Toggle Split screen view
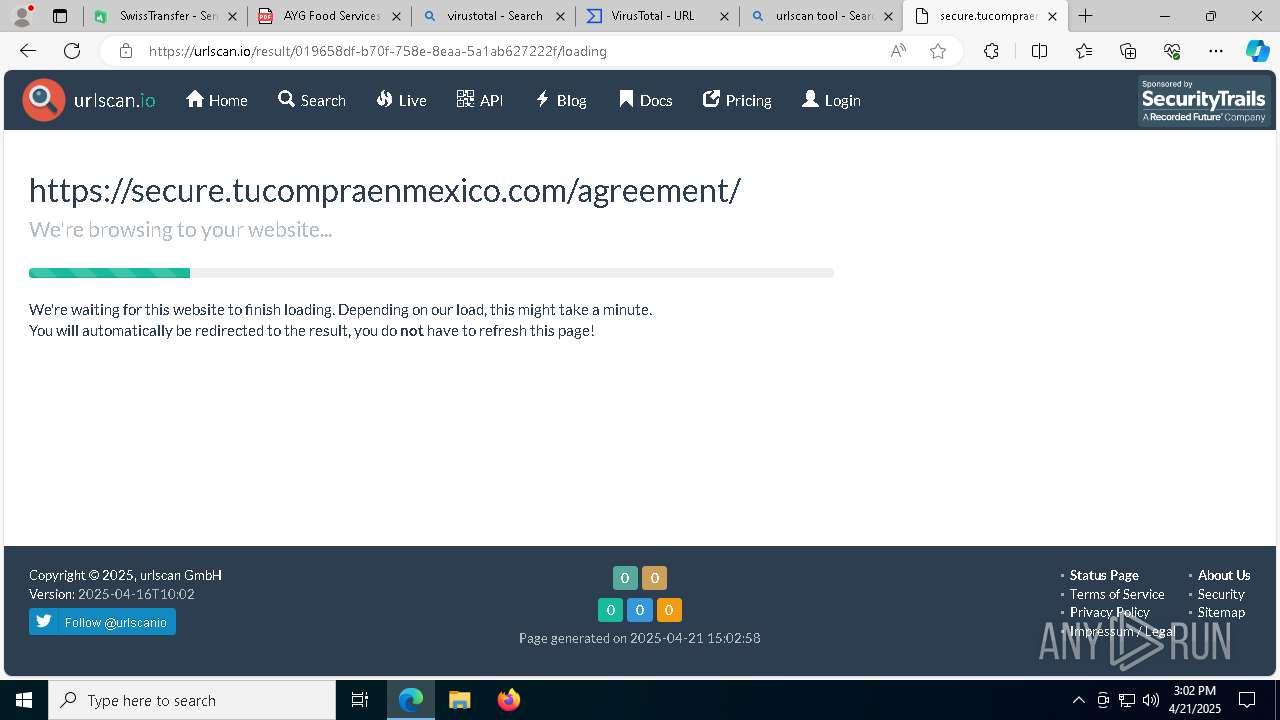This screenshot has height=720, width=1280. pos(1039,51)
